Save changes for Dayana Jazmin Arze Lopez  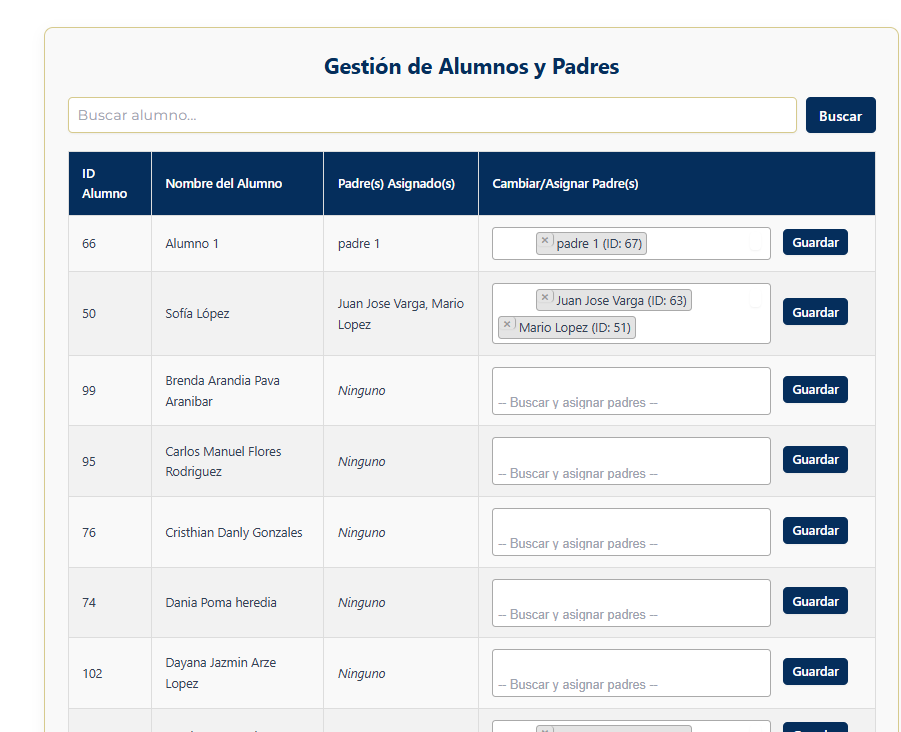tap(815, 671)
